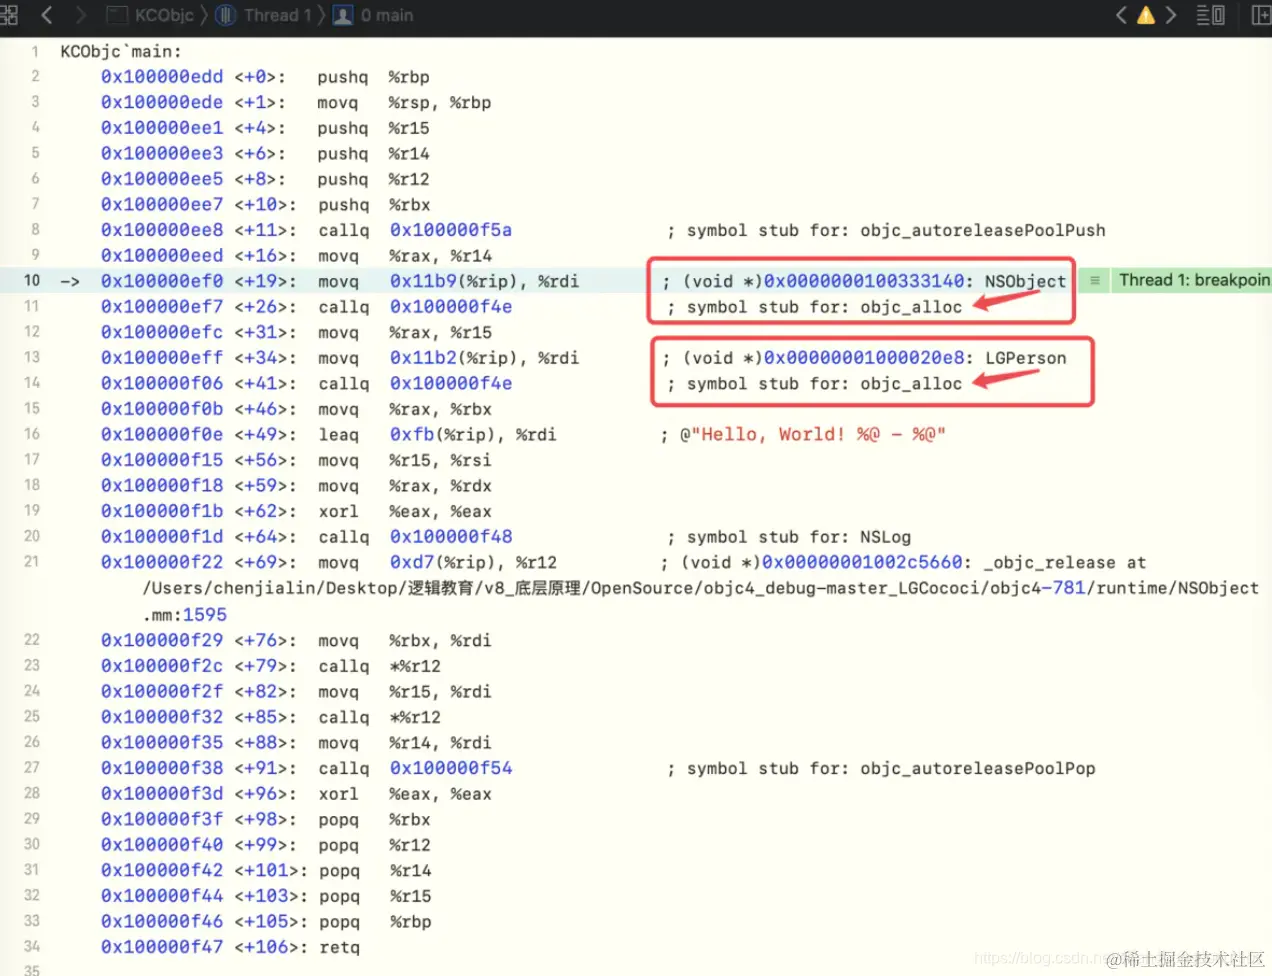Click the green breakpoint annotation lines icon
The height and width of the screenshot is (976, 1272).
pos(1095,280)
